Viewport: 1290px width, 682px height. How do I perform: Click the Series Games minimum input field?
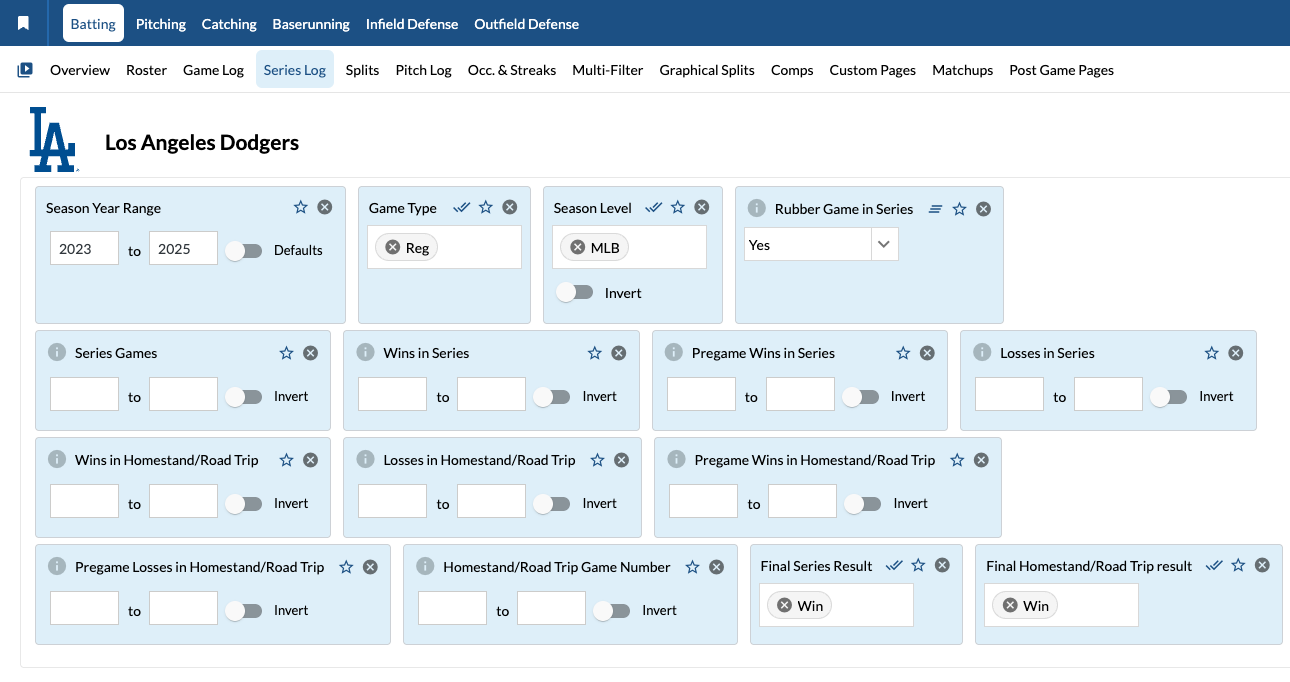click(84, 394)
